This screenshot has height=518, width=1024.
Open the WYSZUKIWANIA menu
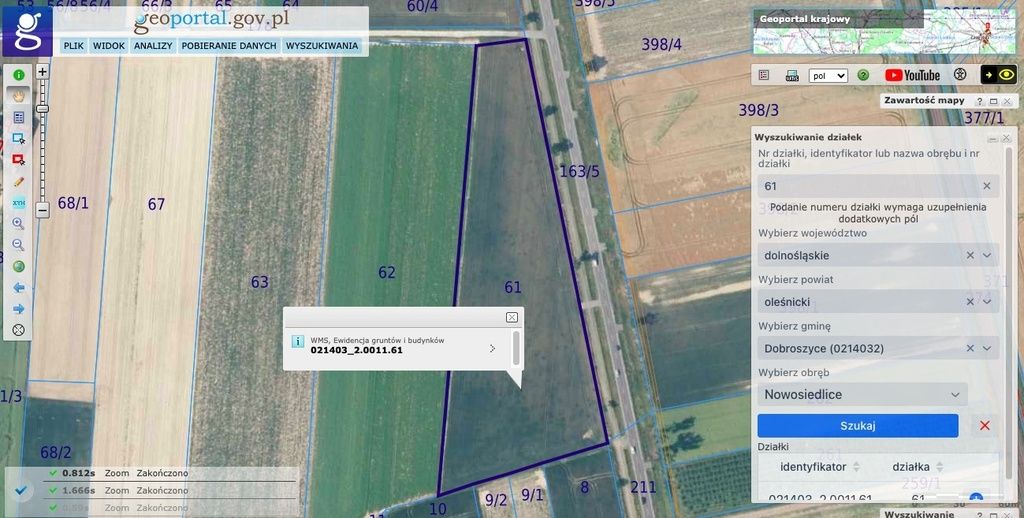pos(322,46)
